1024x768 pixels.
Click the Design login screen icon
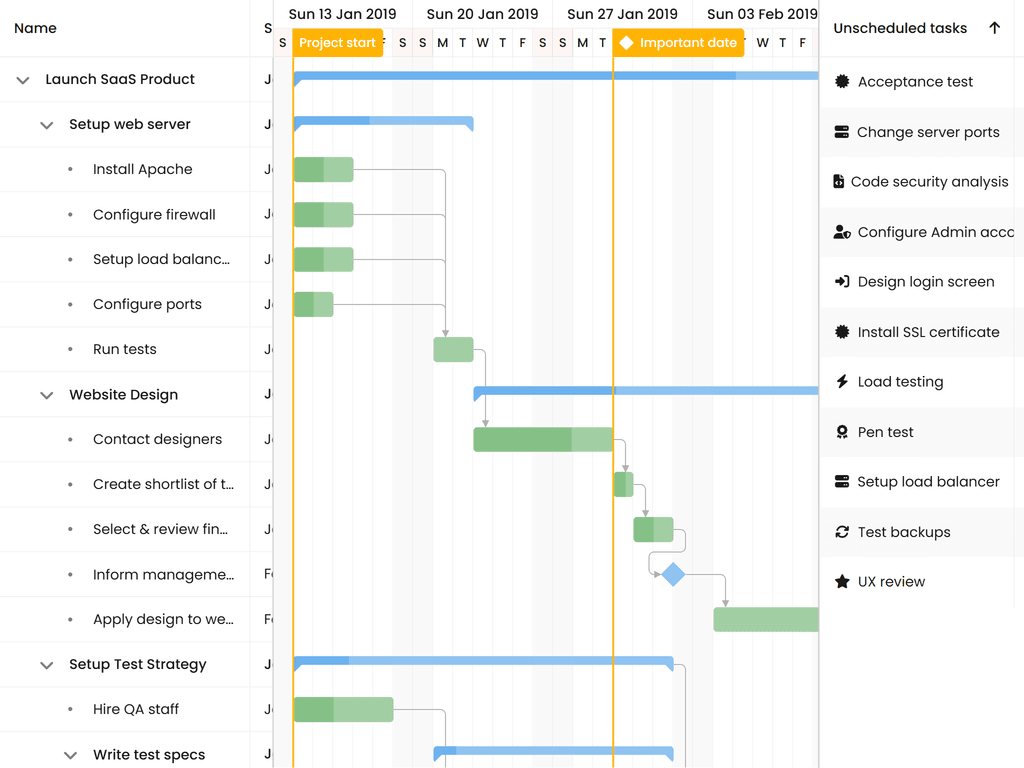click(x=842, y=282)
